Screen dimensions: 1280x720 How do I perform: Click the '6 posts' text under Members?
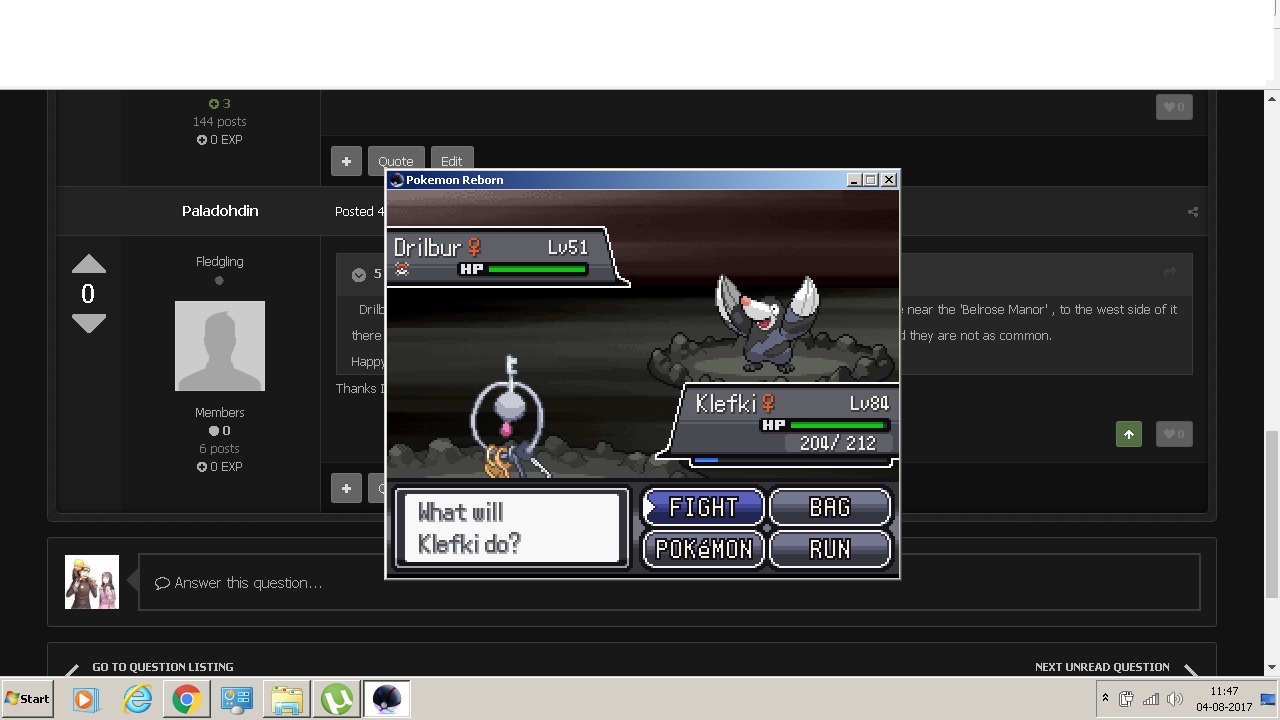point(220,448)
